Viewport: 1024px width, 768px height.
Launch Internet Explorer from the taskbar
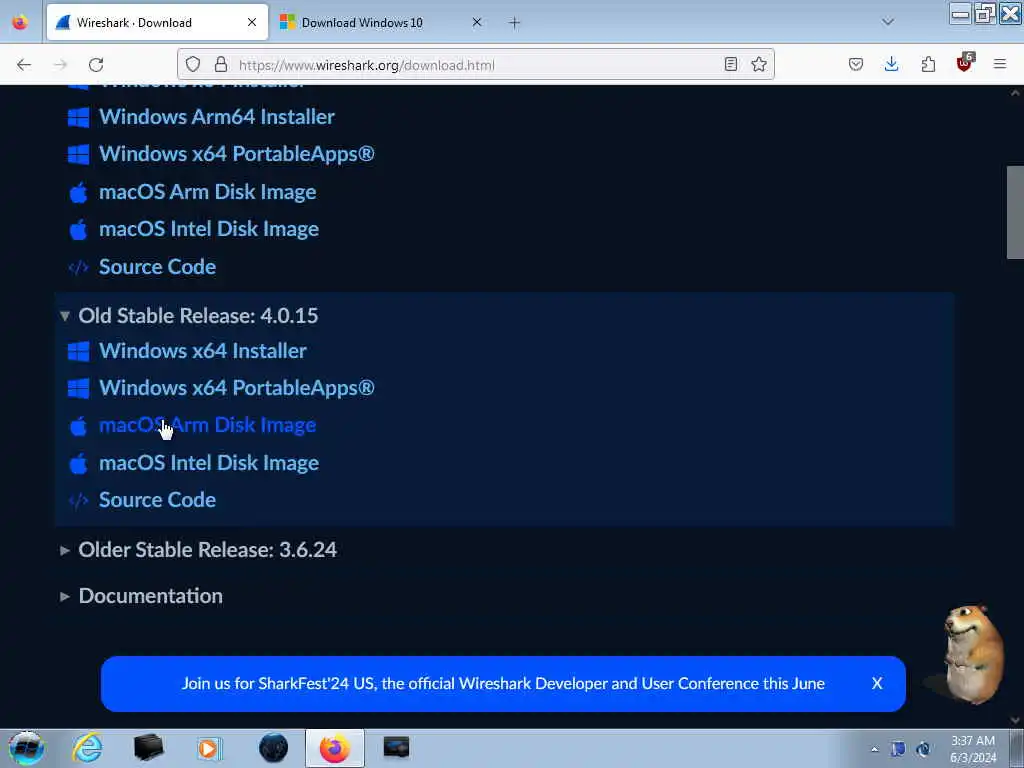click(x=88, y=748)
